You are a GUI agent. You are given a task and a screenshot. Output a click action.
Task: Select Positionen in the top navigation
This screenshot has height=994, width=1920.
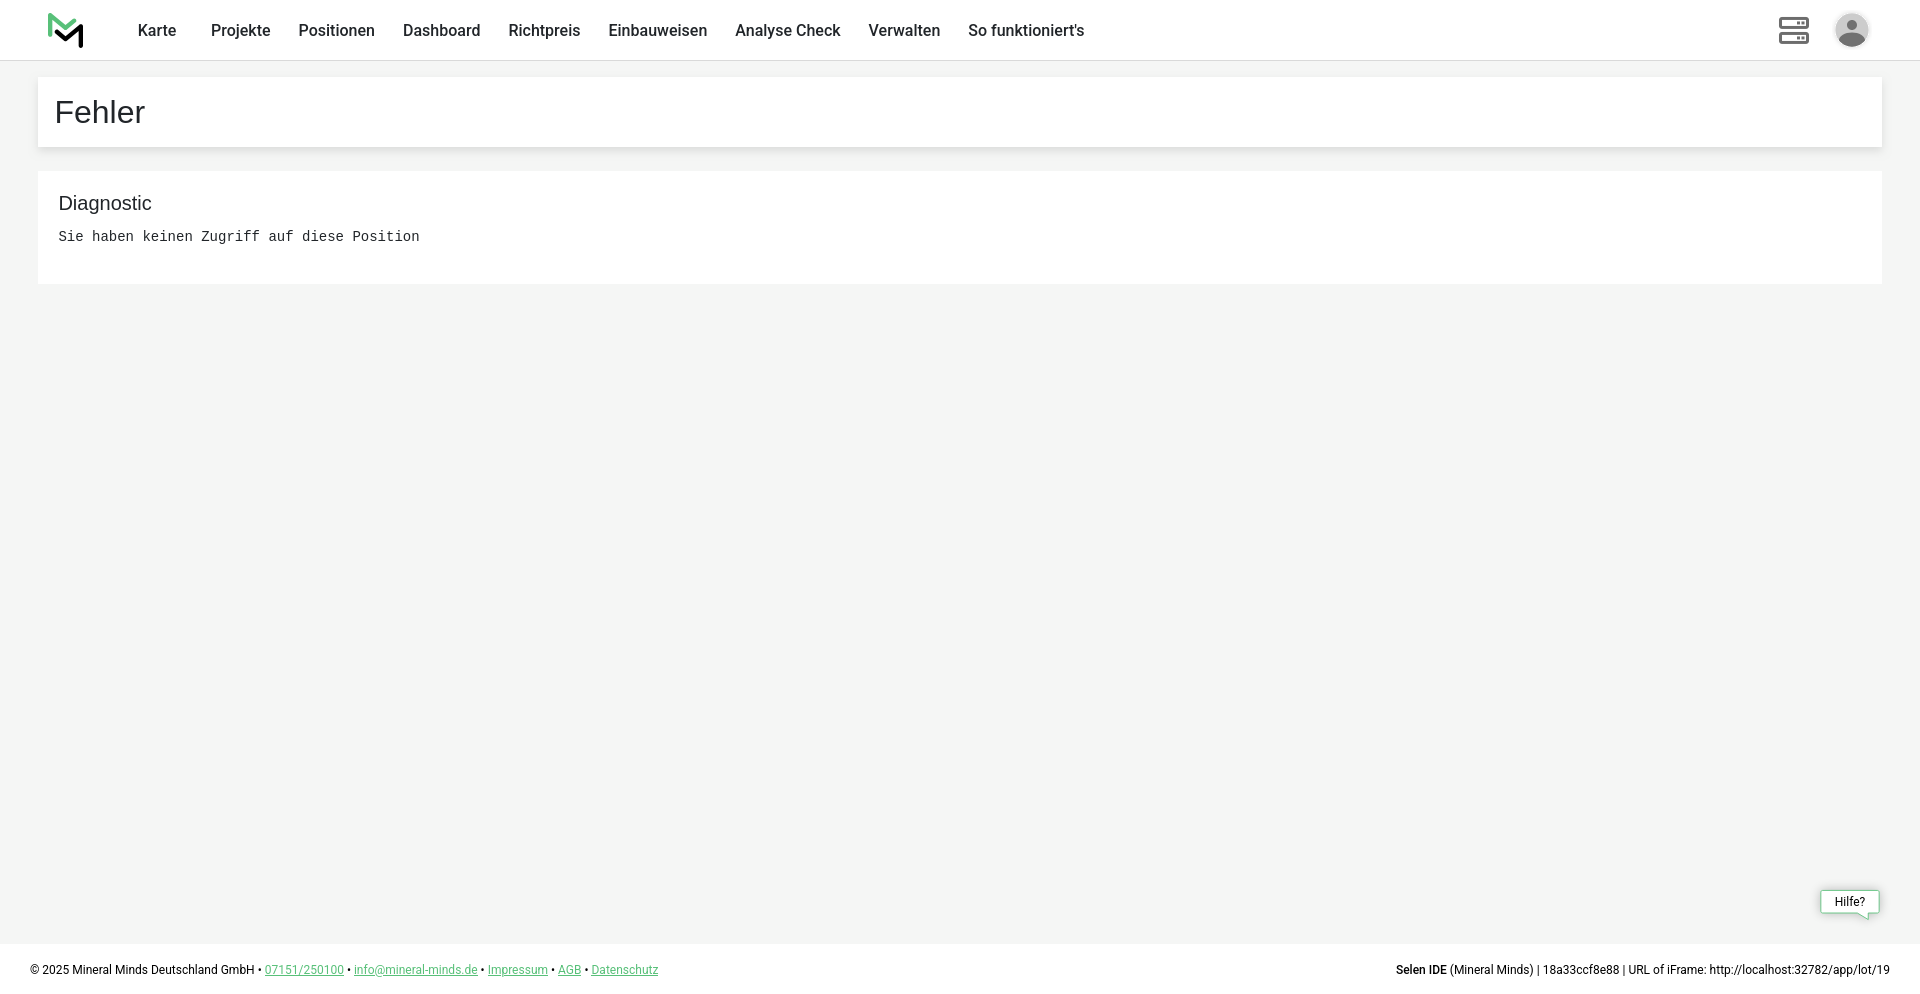click(336, 31)
